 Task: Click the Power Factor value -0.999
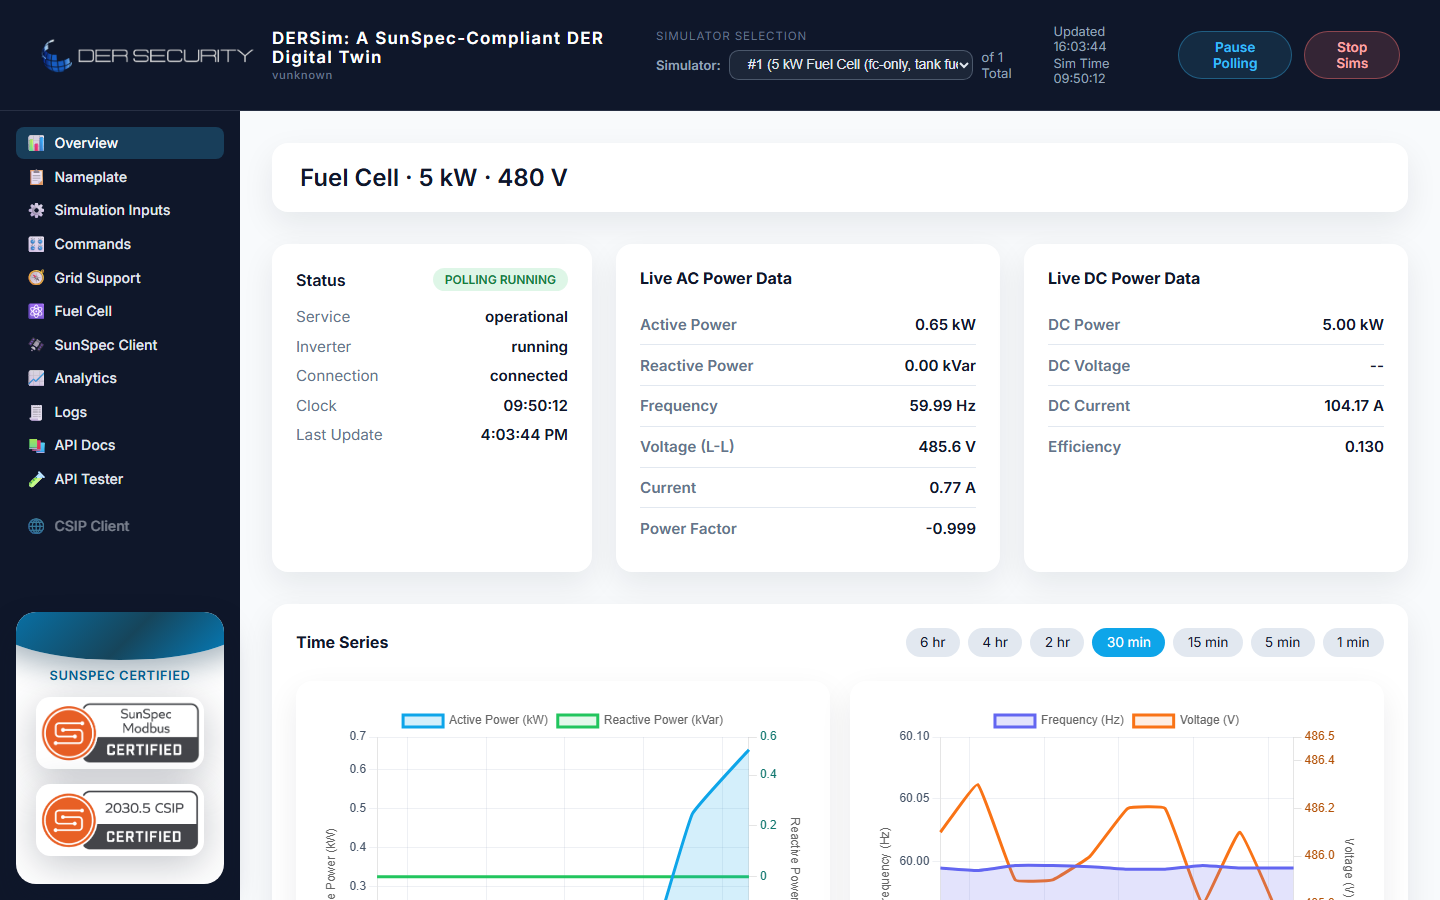pos(950,529)
